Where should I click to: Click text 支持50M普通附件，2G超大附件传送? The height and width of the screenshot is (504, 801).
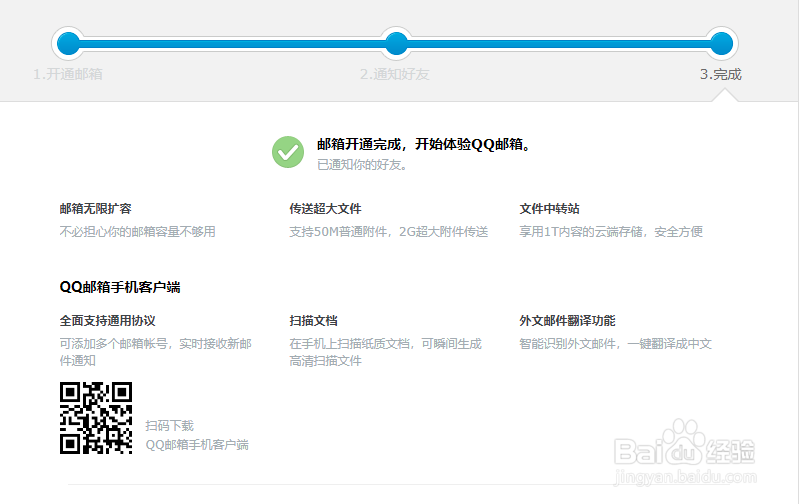pos(389,232)
